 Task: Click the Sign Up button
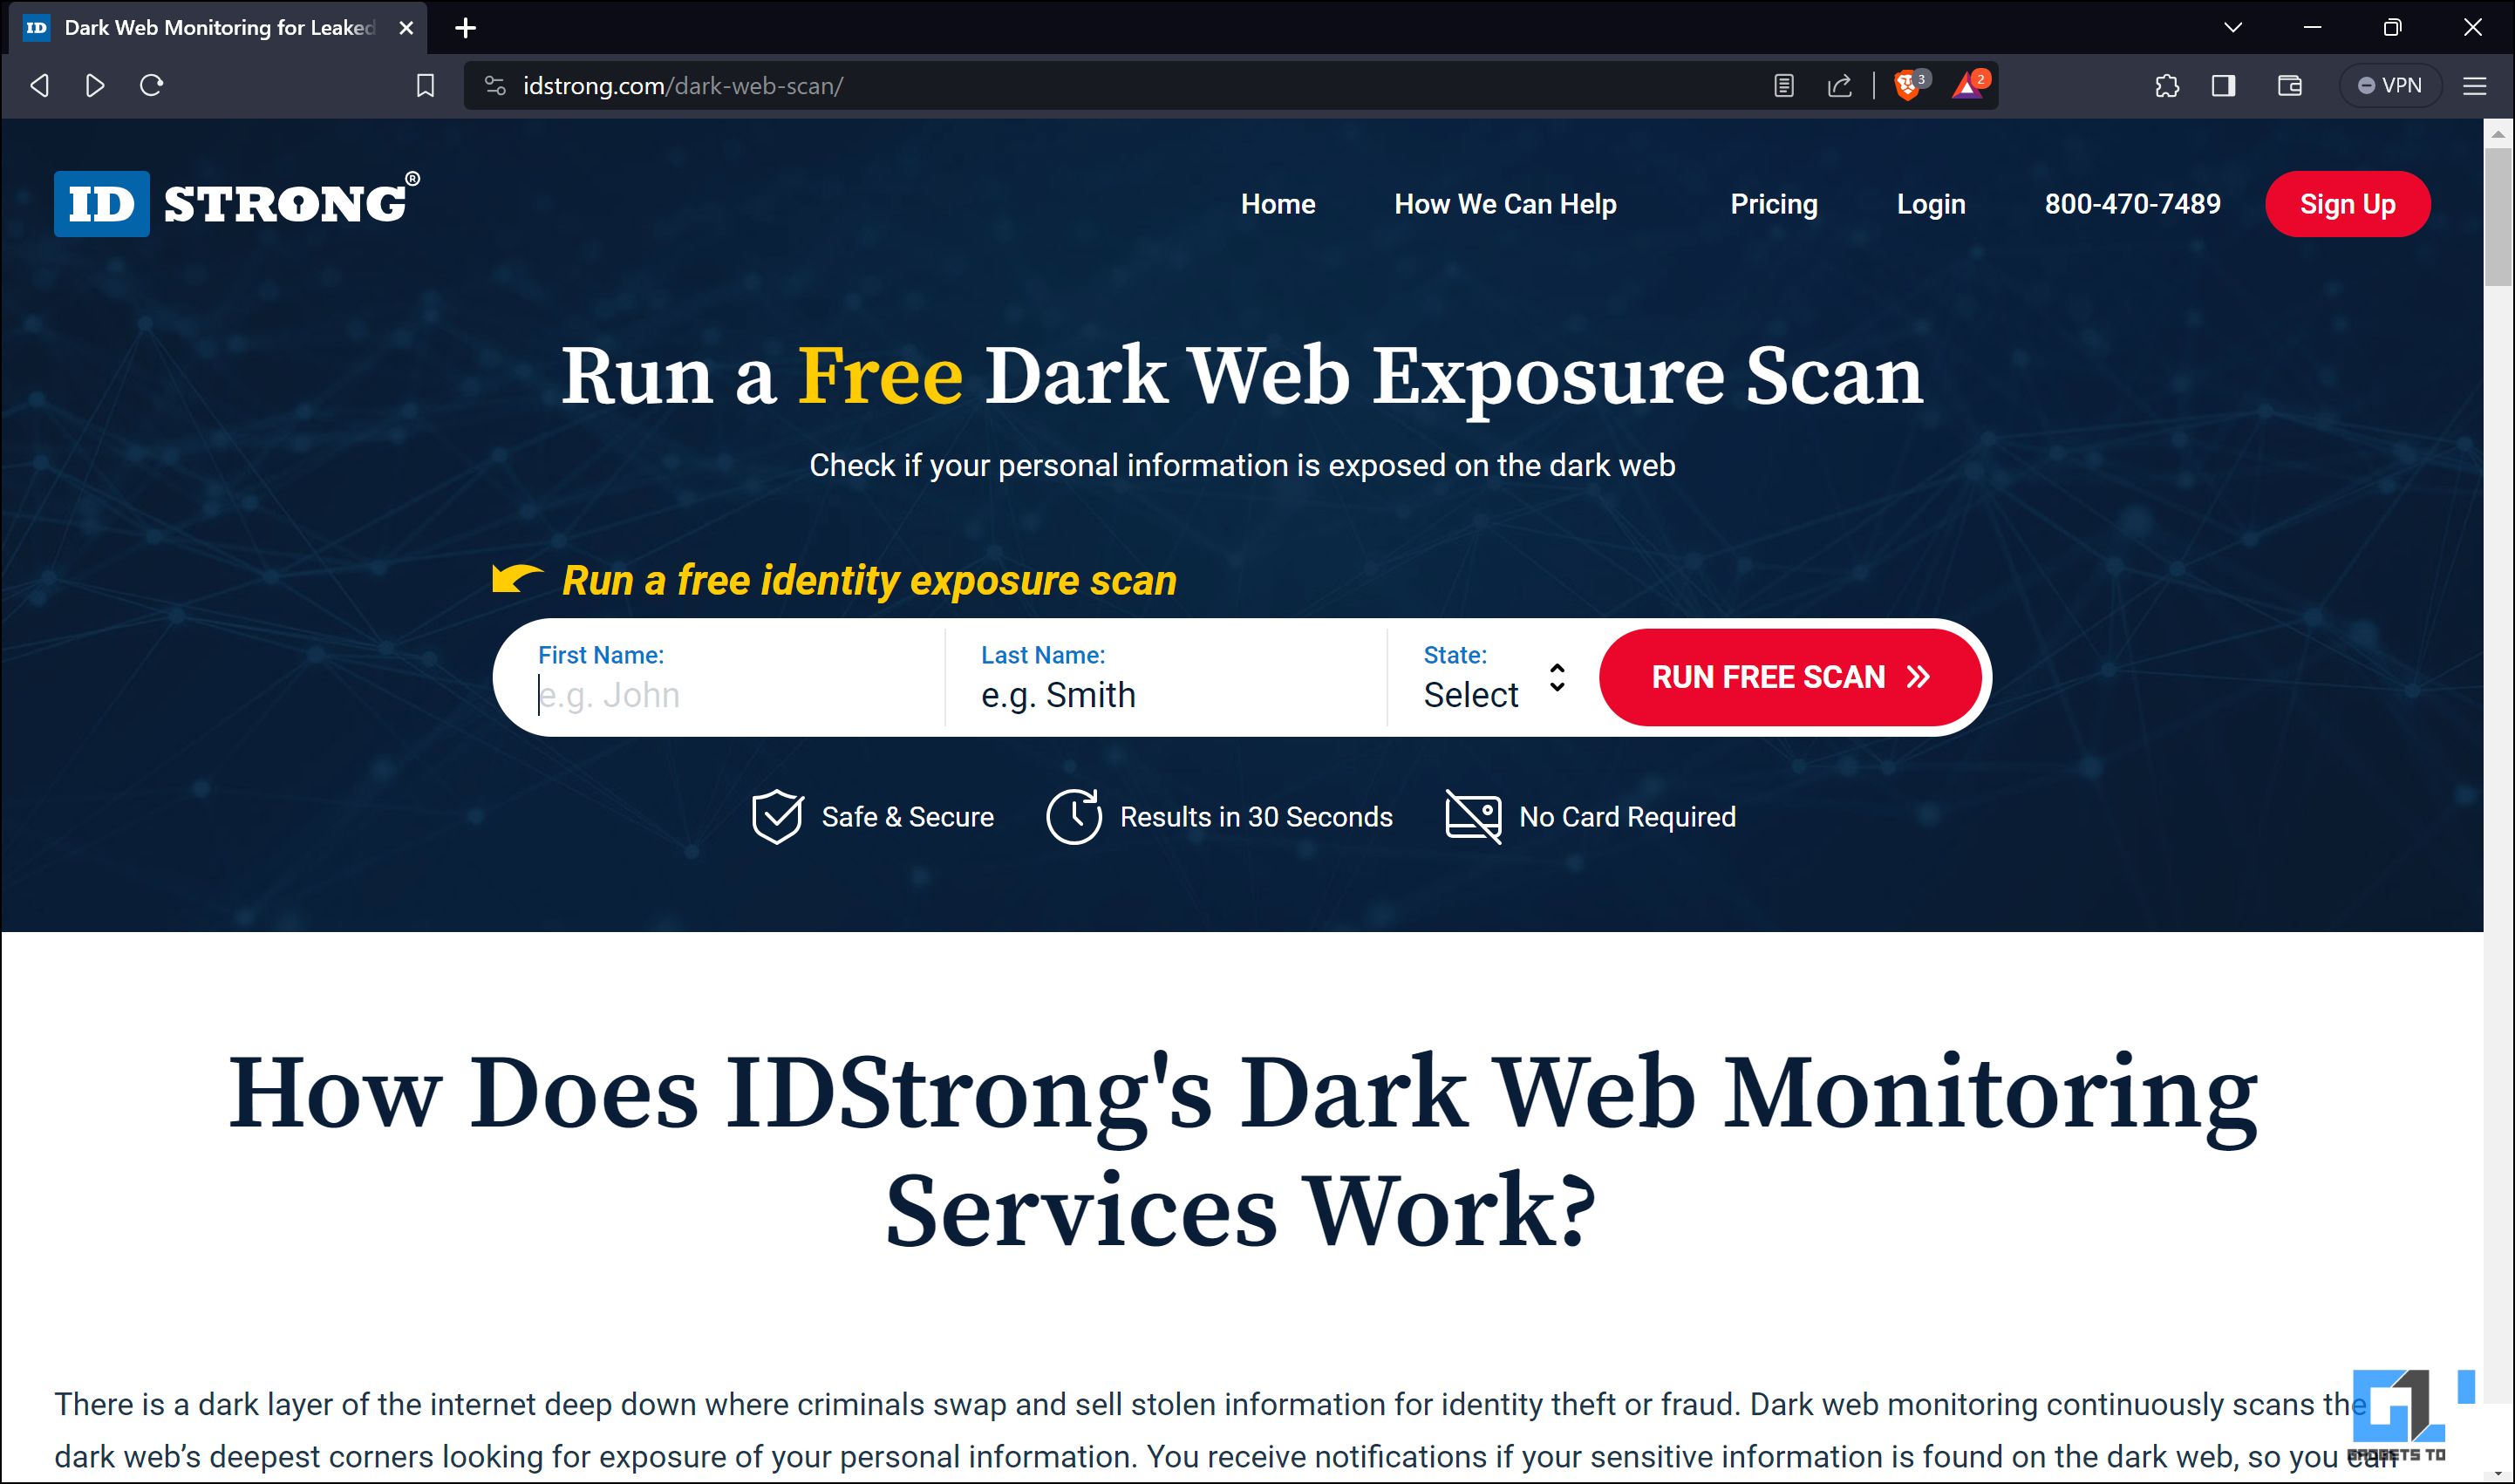2348,203
